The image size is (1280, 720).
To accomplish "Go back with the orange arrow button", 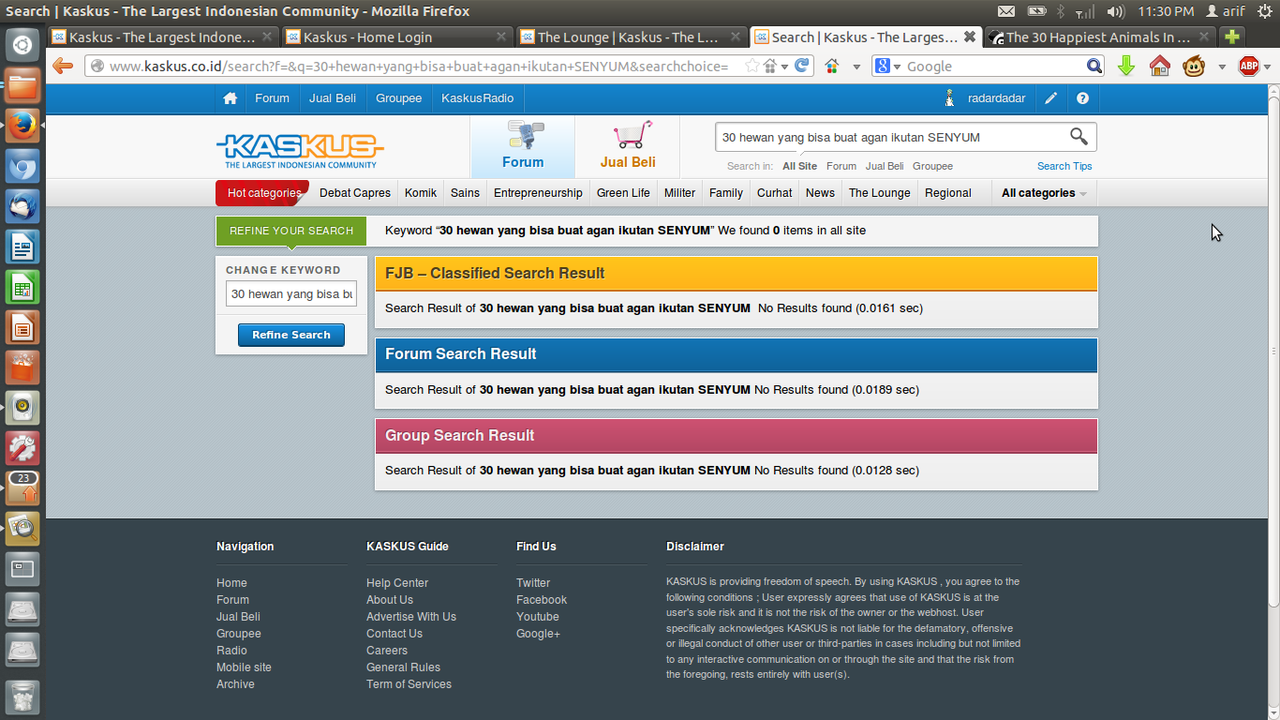I will coord(62,66).
